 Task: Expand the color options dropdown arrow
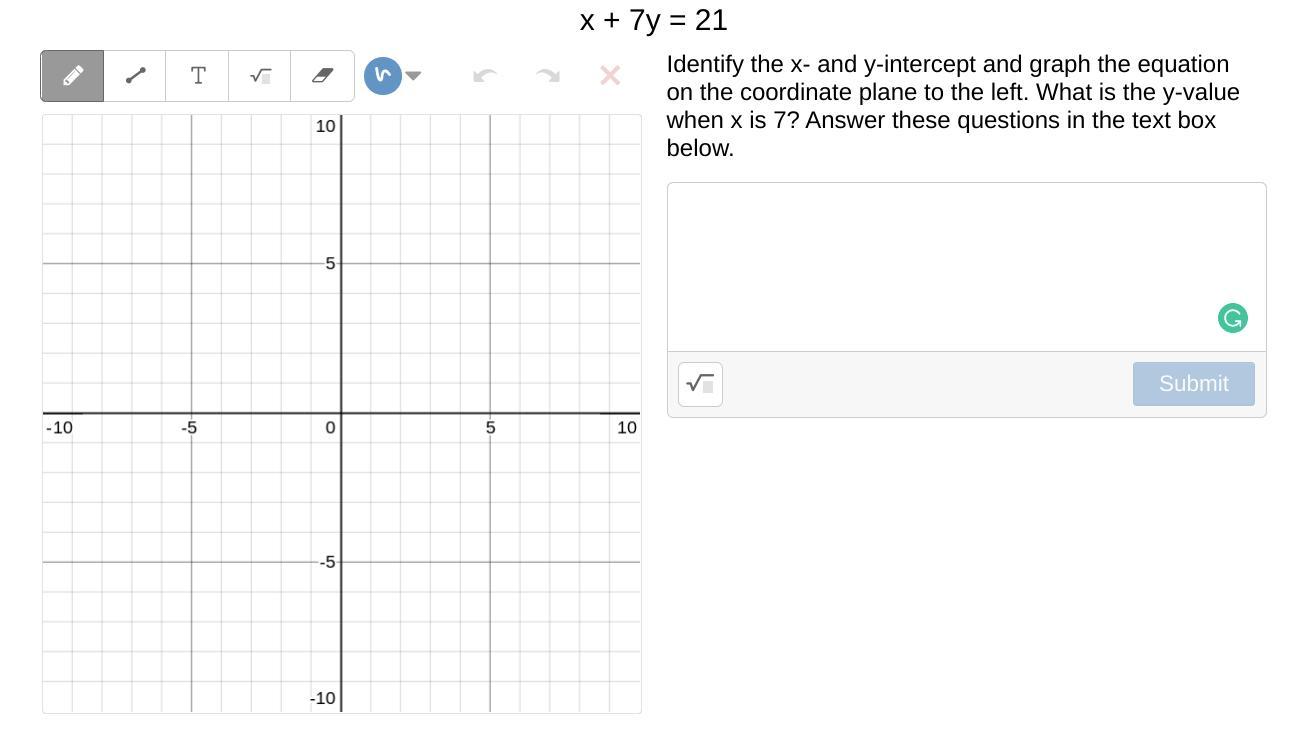coord(413,76)
